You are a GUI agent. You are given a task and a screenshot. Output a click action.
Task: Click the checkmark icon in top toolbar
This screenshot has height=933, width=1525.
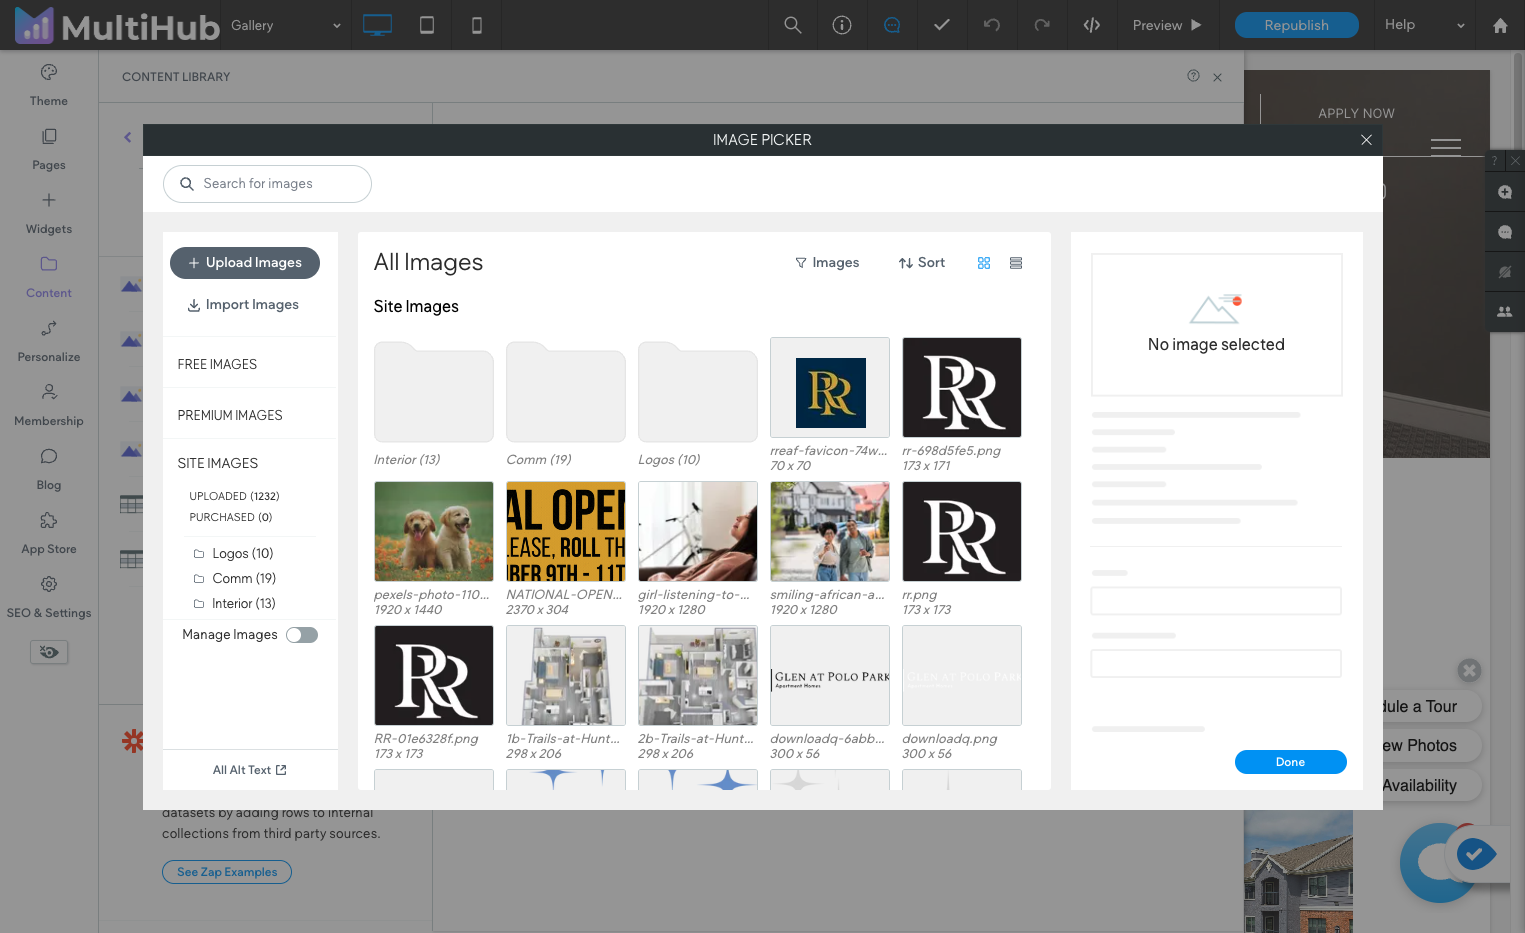point(942,25)
